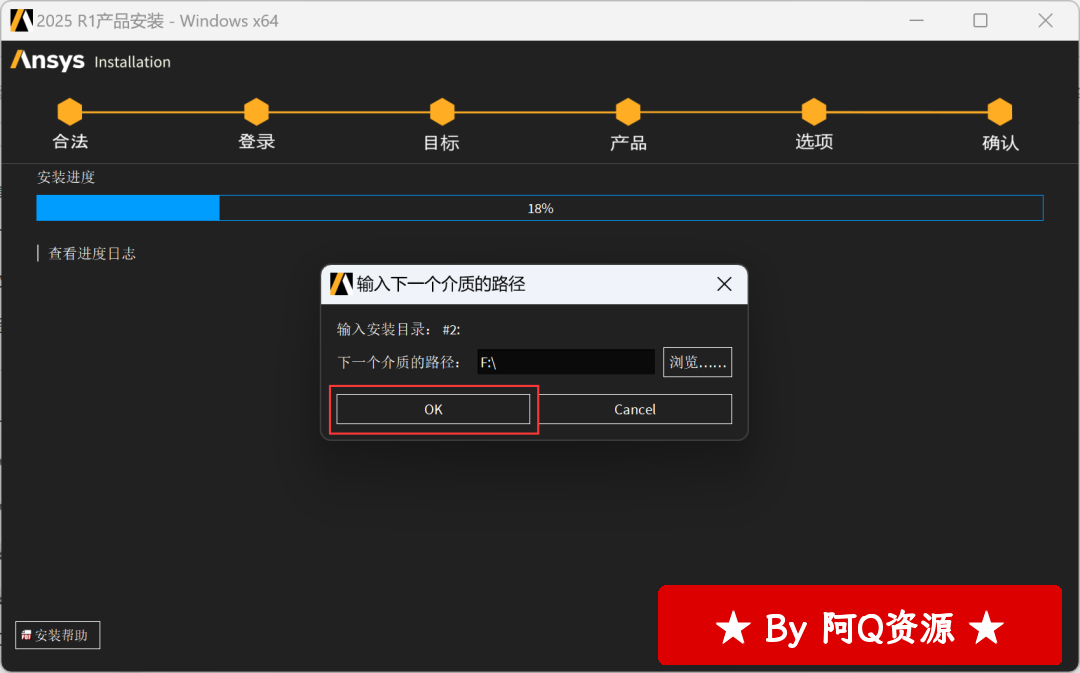The image size is (1080, 673).
Task: Click the 18% installation progress bar
Action: coord(540,208)
